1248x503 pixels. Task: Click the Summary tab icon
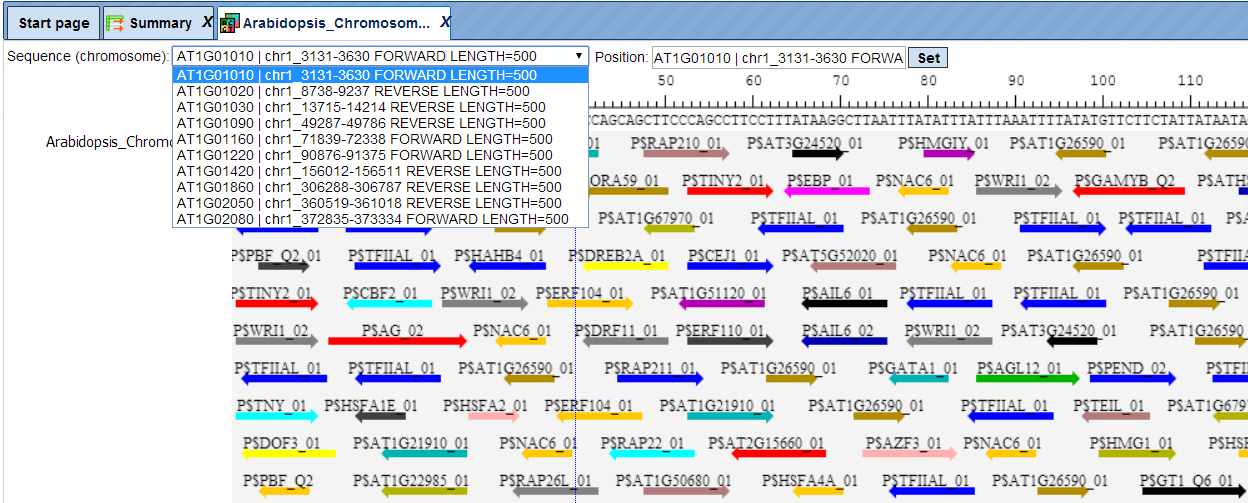115,23
